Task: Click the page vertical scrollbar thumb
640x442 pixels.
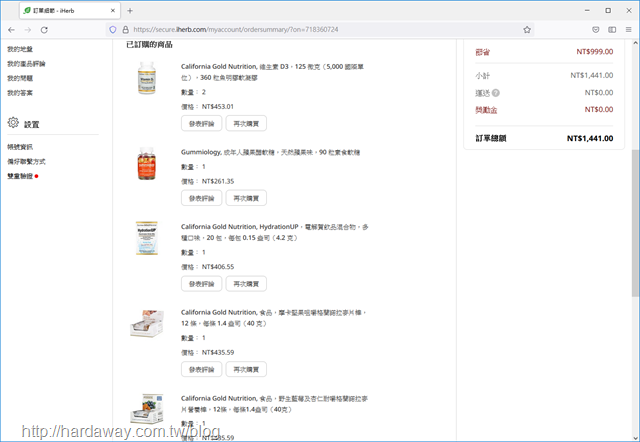Action: click(x=635, y=223)
